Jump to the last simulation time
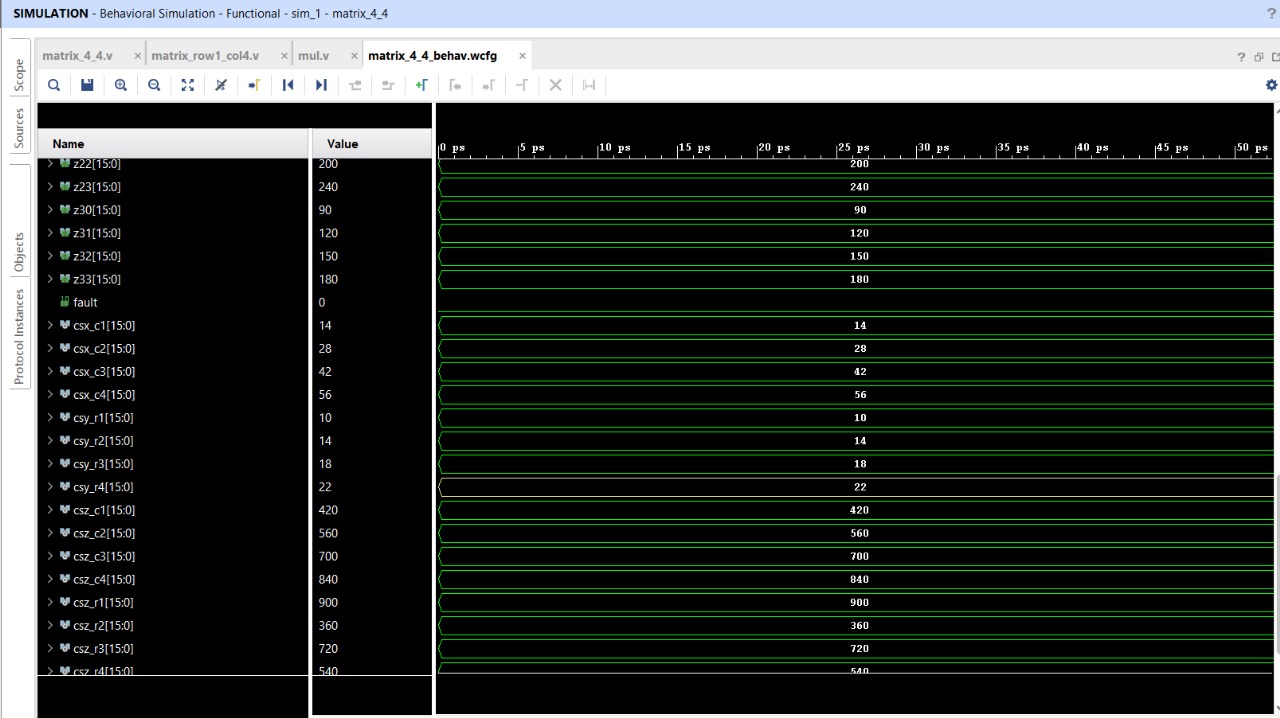The width and height of the screenshot is (1280, 718). pyautogui.click(x=321, y=85)
